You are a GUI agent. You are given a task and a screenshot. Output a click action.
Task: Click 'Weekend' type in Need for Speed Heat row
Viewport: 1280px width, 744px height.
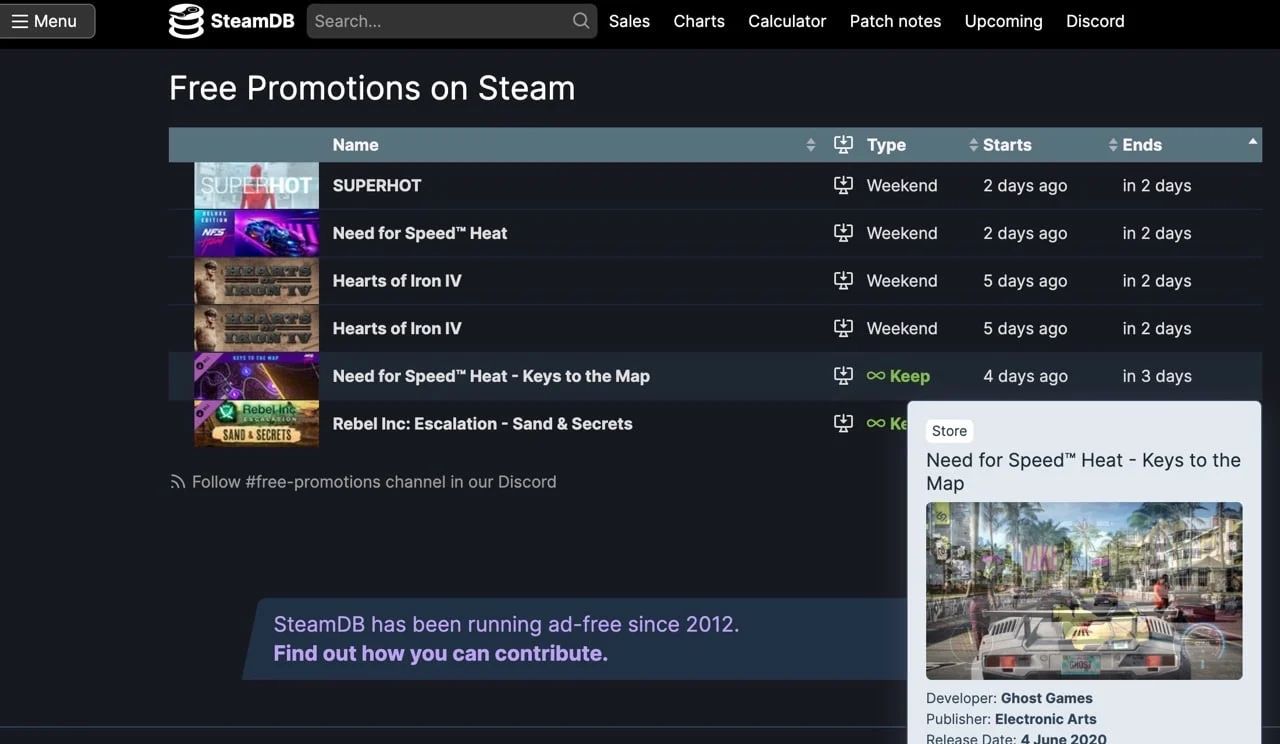pos(902,233)
